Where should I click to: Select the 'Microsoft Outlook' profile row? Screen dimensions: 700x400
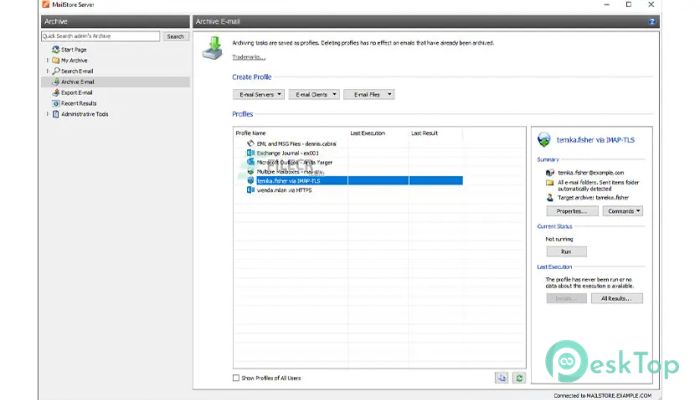[295, 162]
